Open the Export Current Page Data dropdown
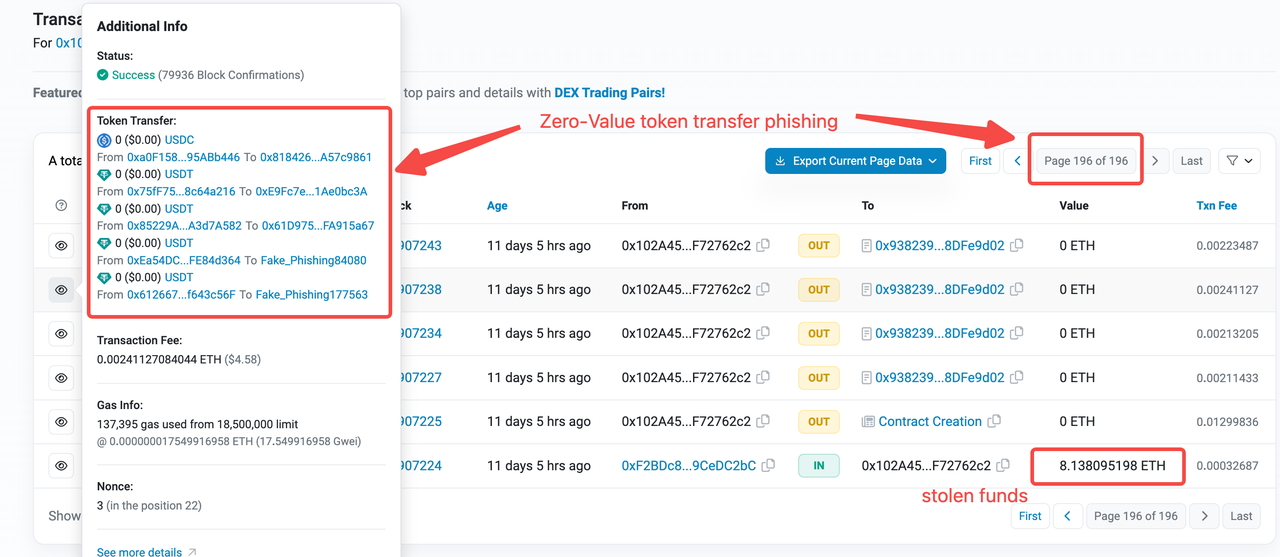The width and height of the screenshot is (1280, 557). tap(855, 161)
